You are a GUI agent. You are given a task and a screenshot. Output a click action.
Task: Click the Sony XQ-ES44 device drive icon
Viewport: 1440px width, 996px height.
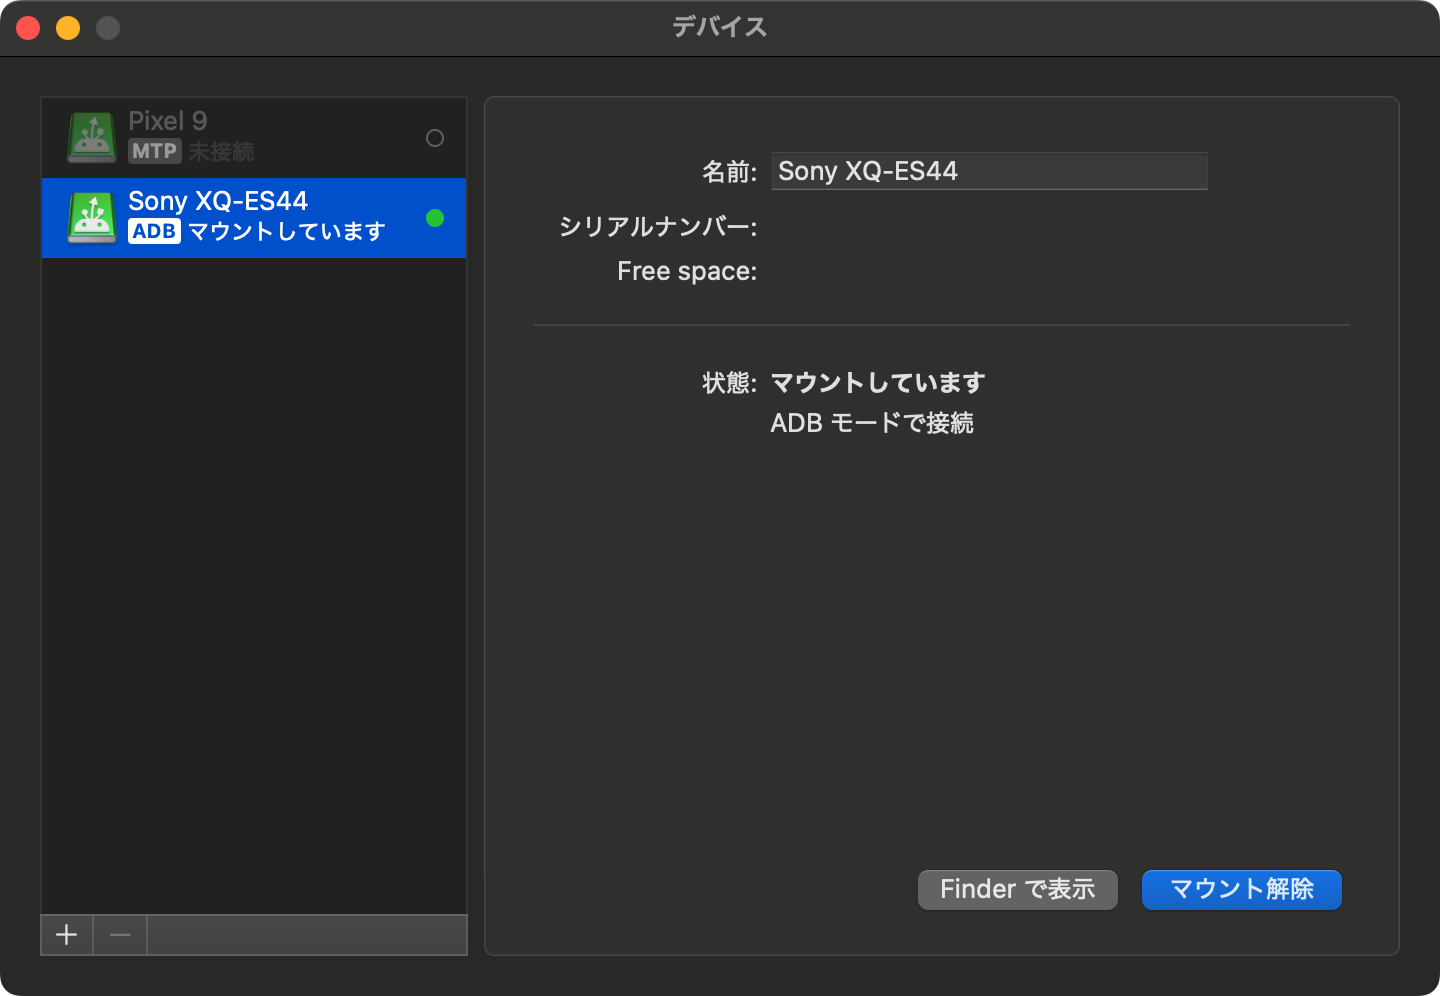[x=92, y=217]
